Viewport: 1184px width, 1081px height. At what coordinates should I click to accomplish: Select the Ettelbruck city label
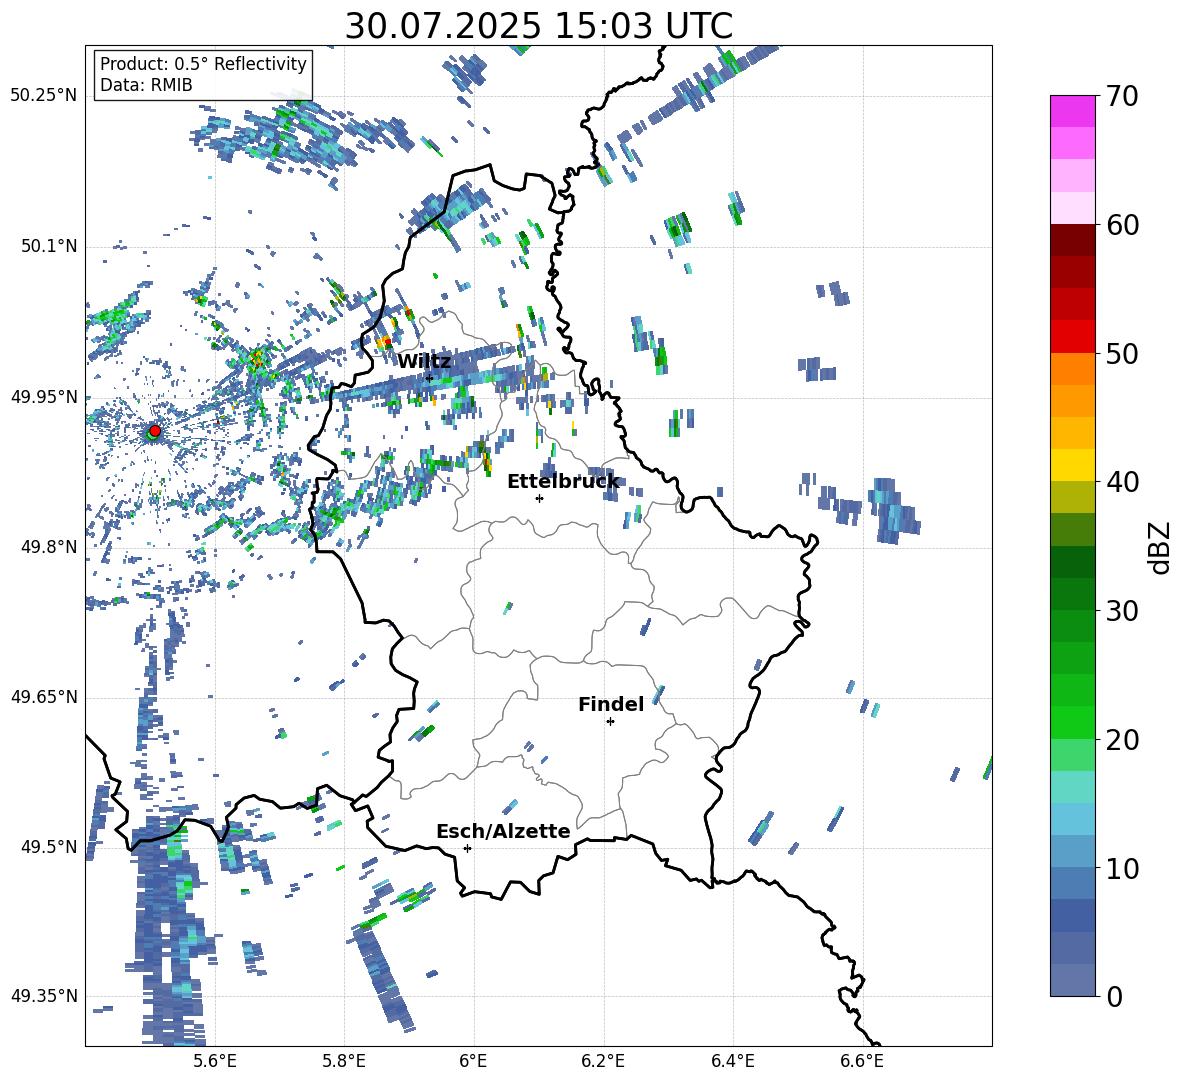click(x=563, y=481)
